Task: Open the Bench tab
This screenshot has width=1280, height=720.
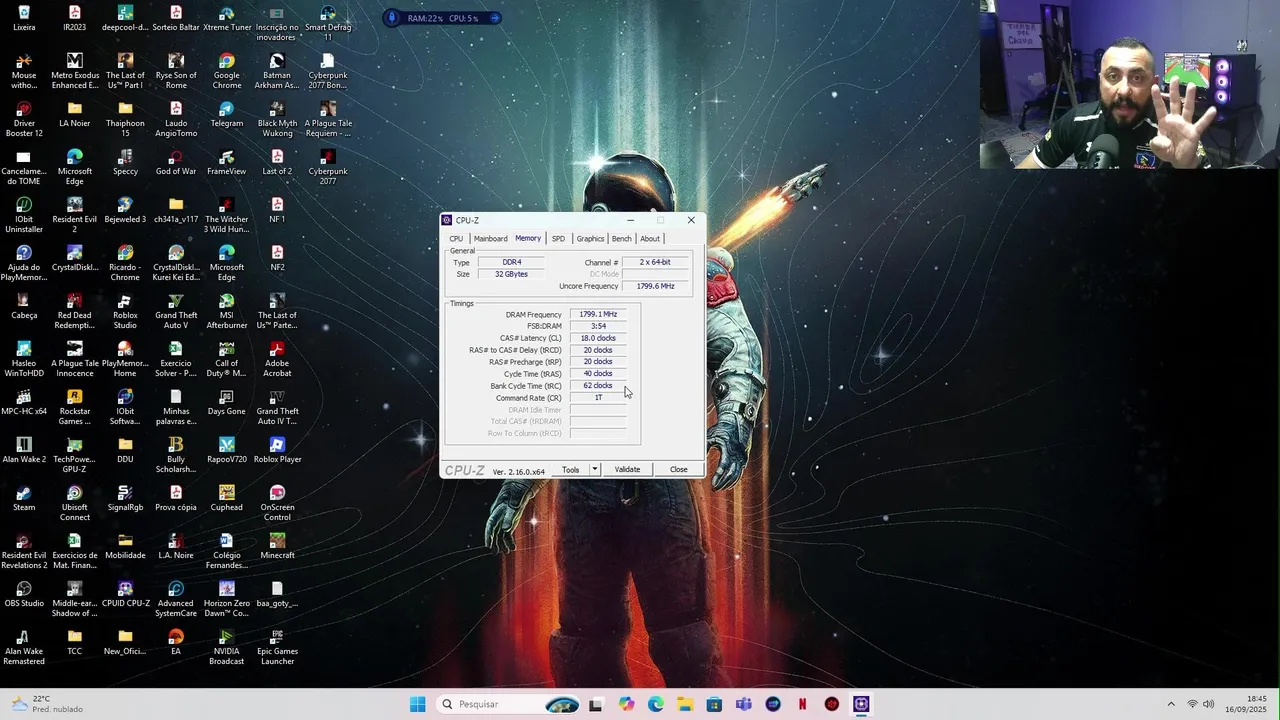Action: point(621,239)
